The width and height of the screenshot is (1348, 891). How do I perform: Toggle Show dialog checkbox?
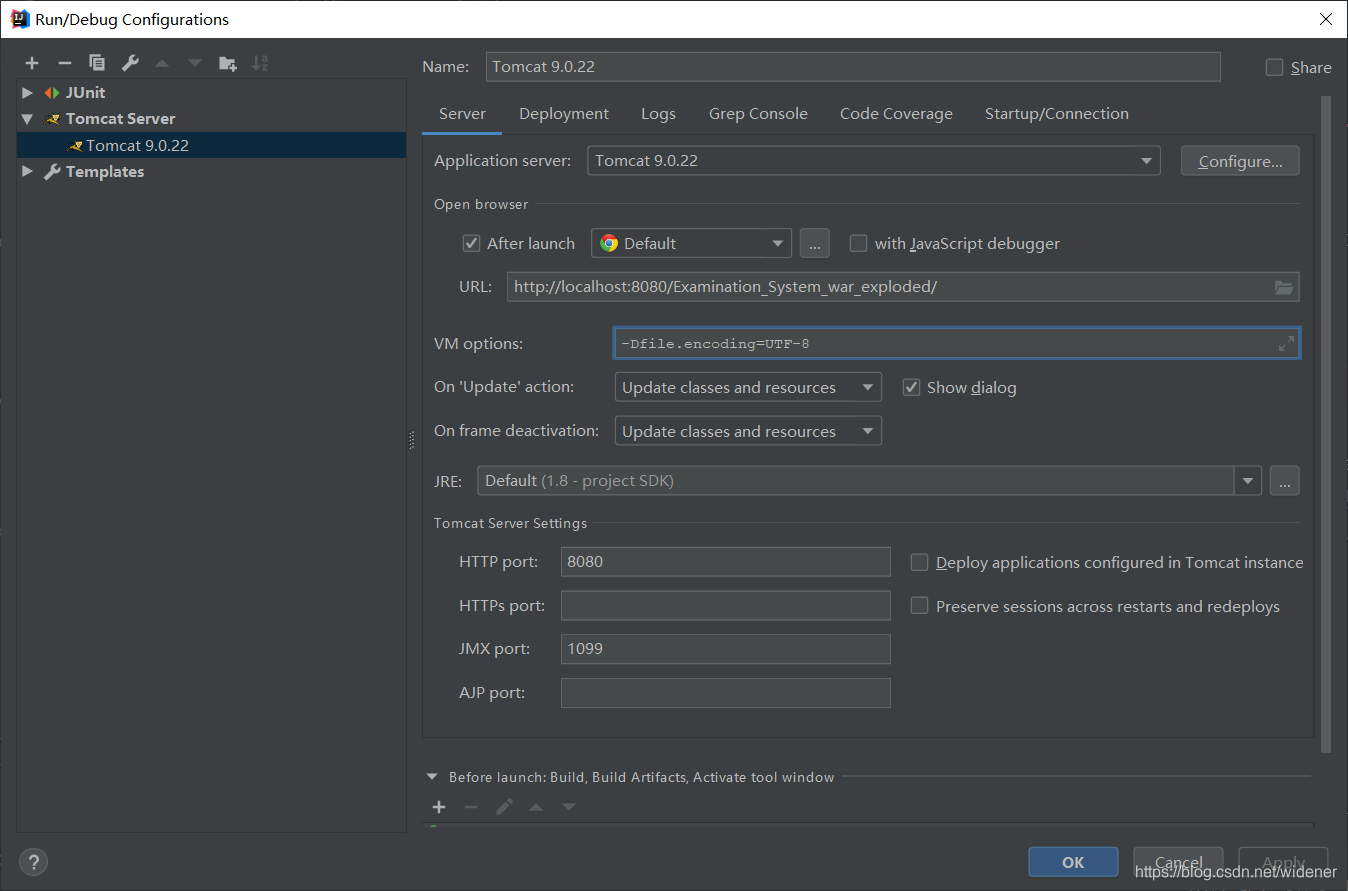pyautogui.click(x=911, y=387)
